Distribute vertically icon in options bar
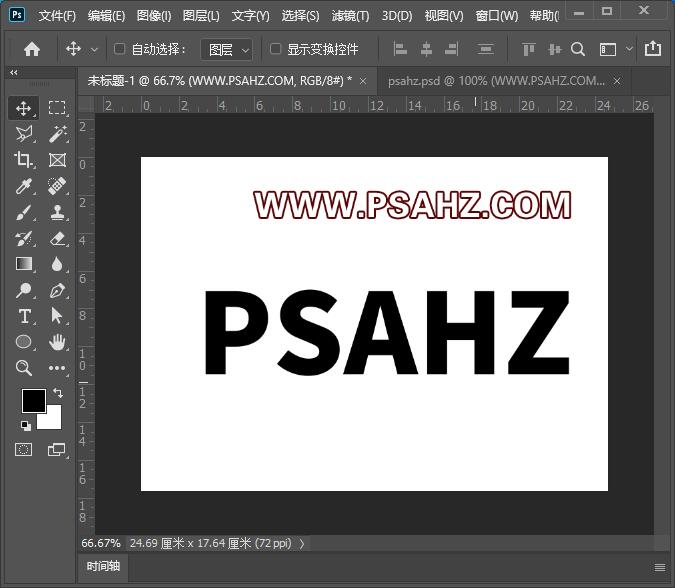This screenshot has height=588, width=675. coord(486,49)
